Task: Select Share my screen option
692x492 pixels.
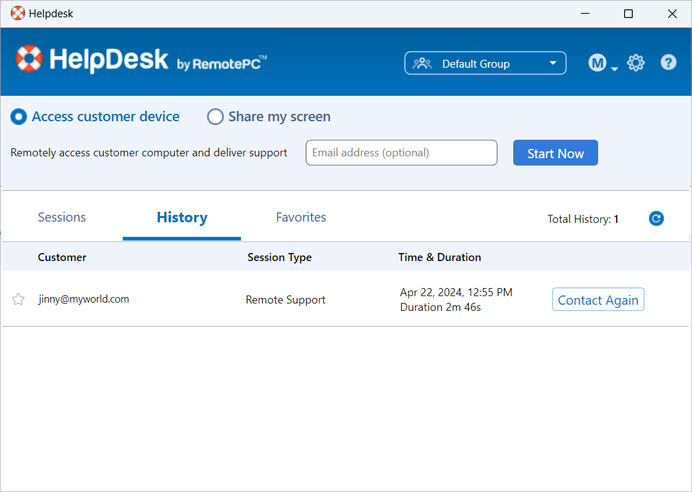Action: pyautogui.click(x=269, y=116)
